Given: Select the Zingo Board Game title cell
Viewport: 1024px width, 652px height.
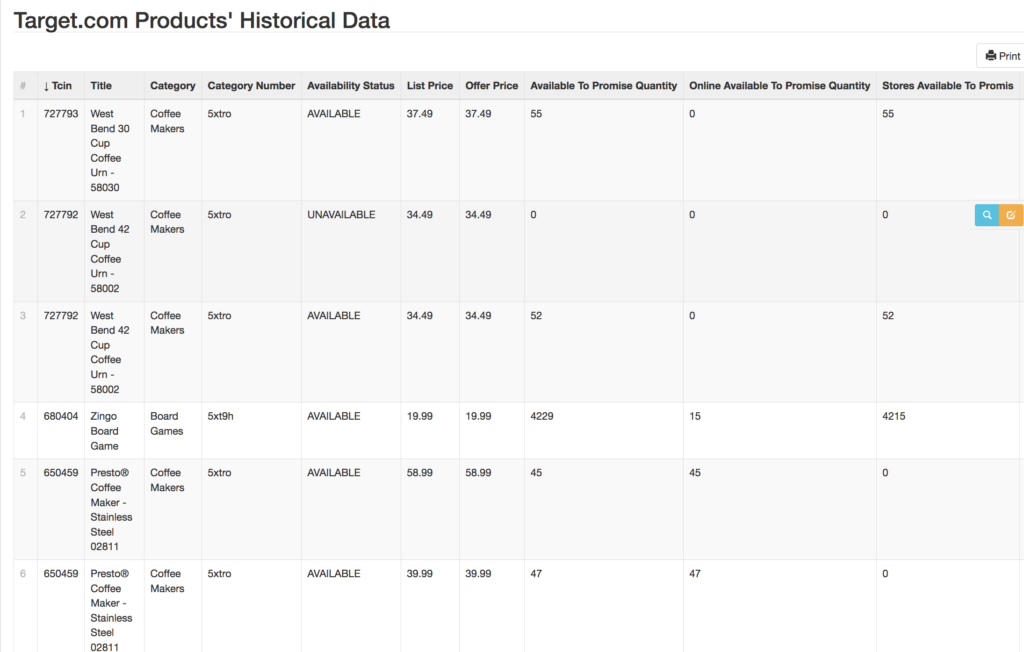Looking at the screenshot, I should point(105,431).
